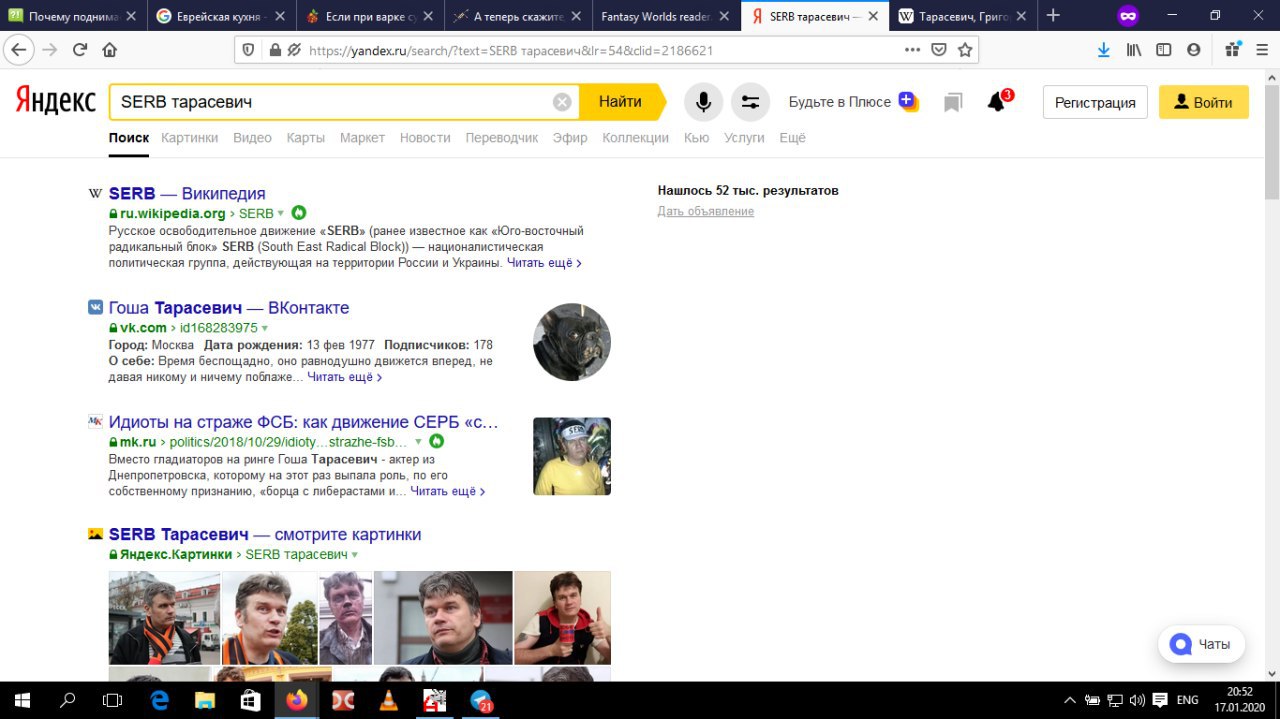Expand Wikipedia snippet via Читать ещё
Screen dimensions: 1280x719
544,263
